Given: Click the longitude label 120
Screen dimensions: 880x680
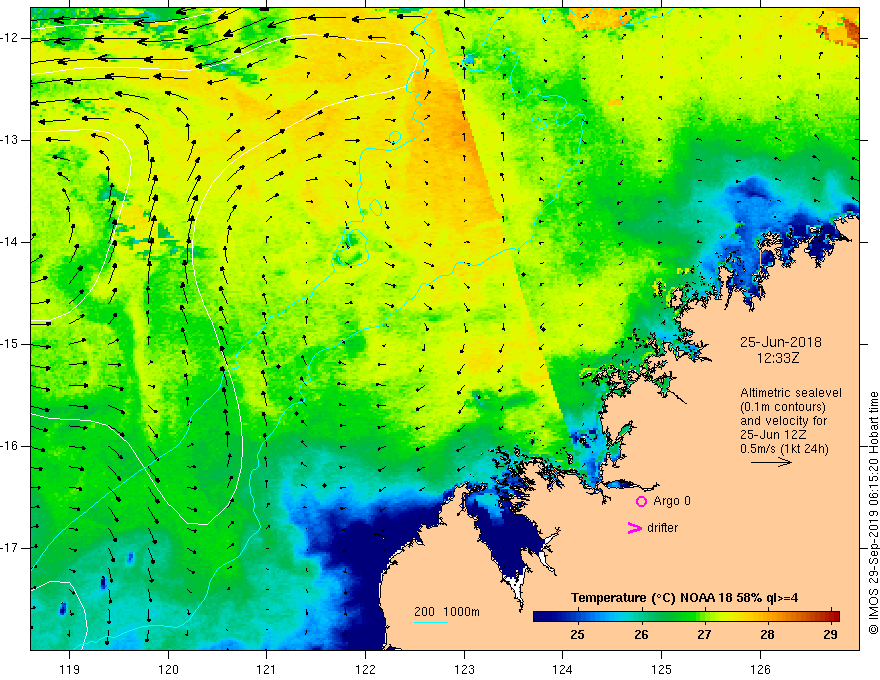Looking at the screenshot, I should (168, 669).
